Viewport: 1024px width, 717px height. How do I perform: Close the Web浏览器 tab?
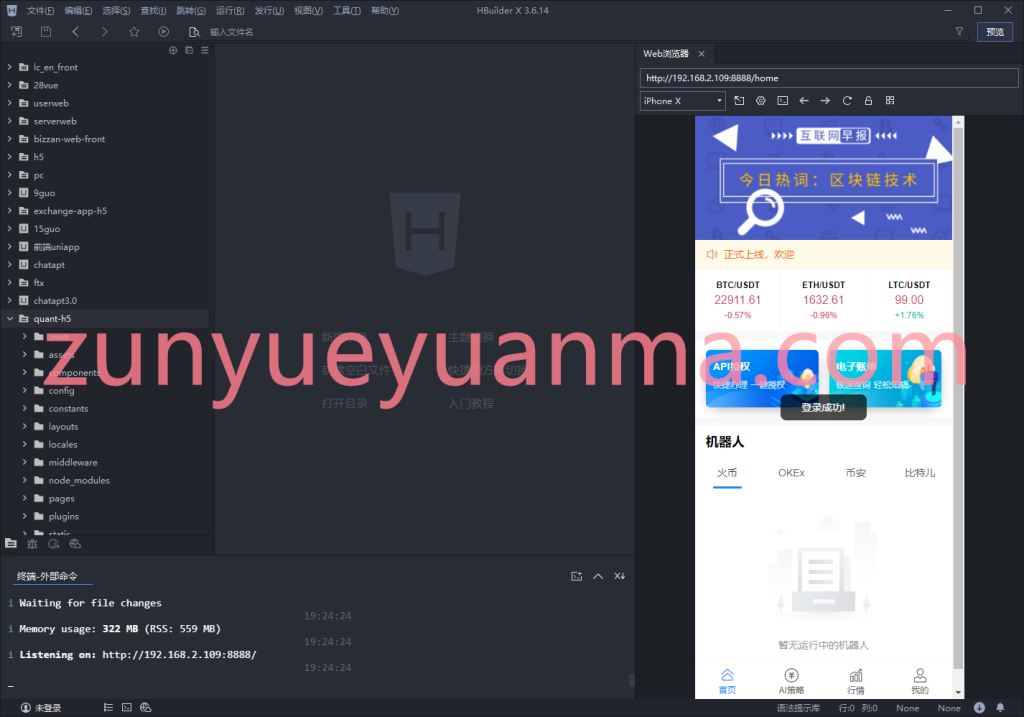[x=701, y=54]
